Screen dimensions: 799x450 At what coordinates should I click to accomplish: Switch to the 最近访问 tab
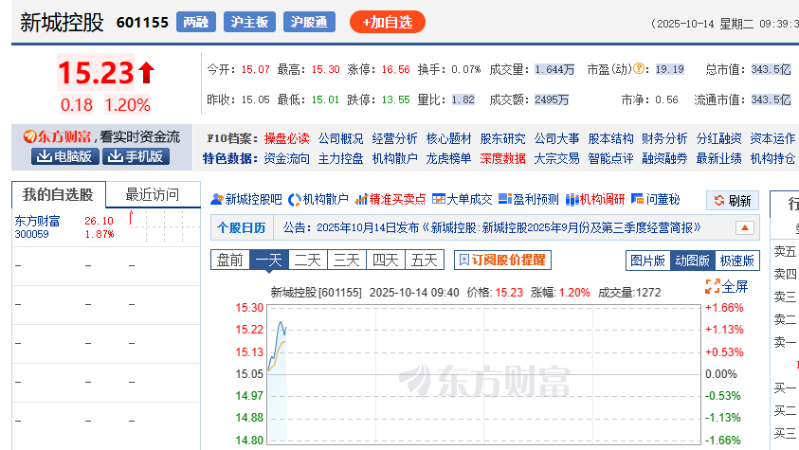tap(151, 194)
